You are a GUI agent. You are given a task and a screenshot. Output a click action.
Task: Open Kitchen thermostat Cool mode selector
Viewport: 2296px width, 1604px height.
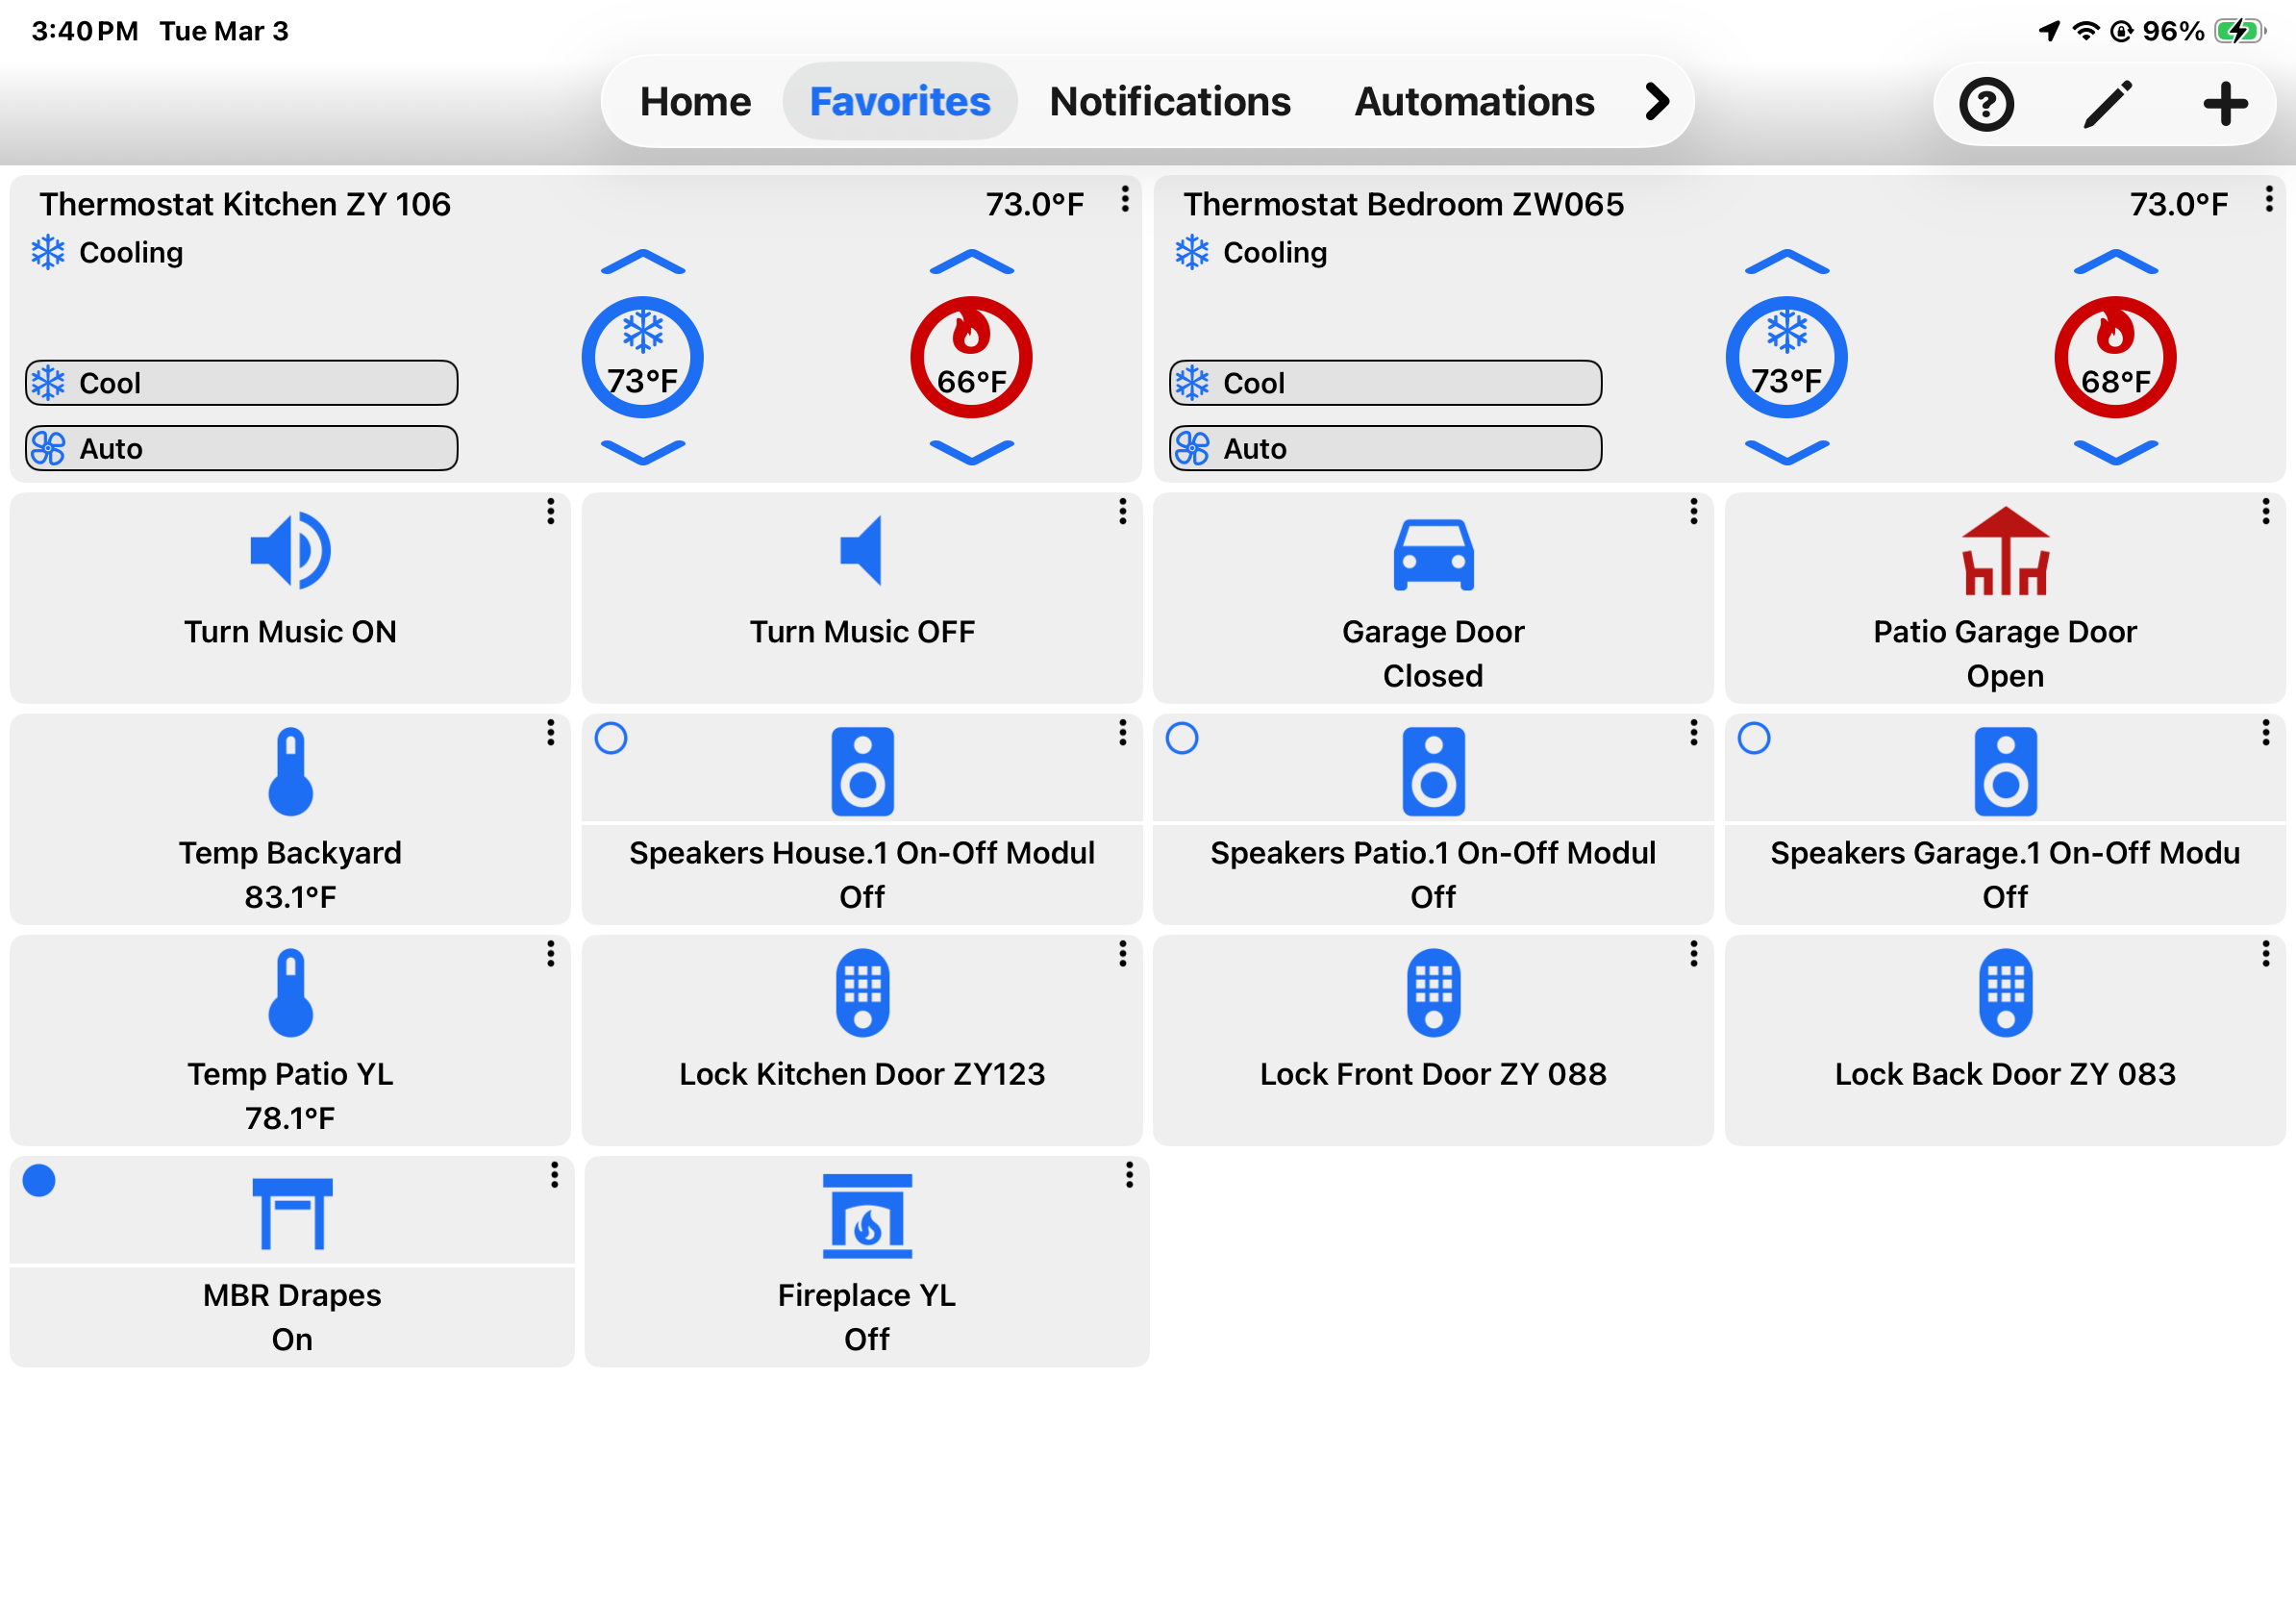[242, 383]
